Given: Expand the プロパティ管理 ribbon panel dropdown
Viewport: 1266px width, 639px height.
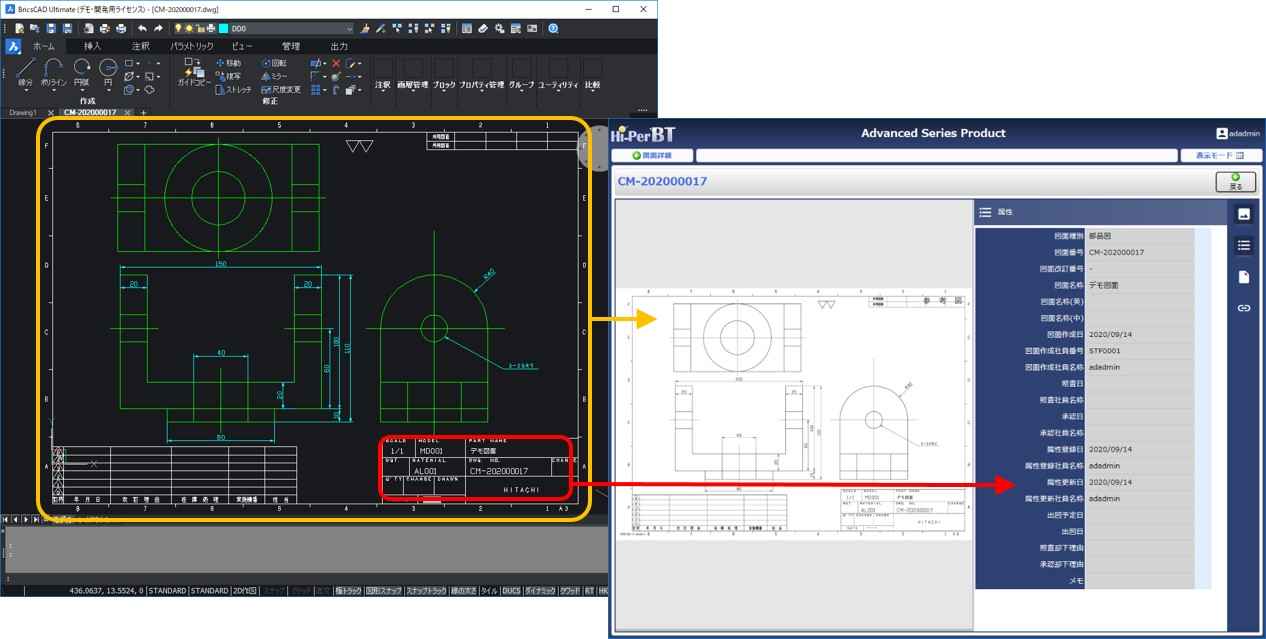Looking at the screenshot, I should (x=481, y=90).
